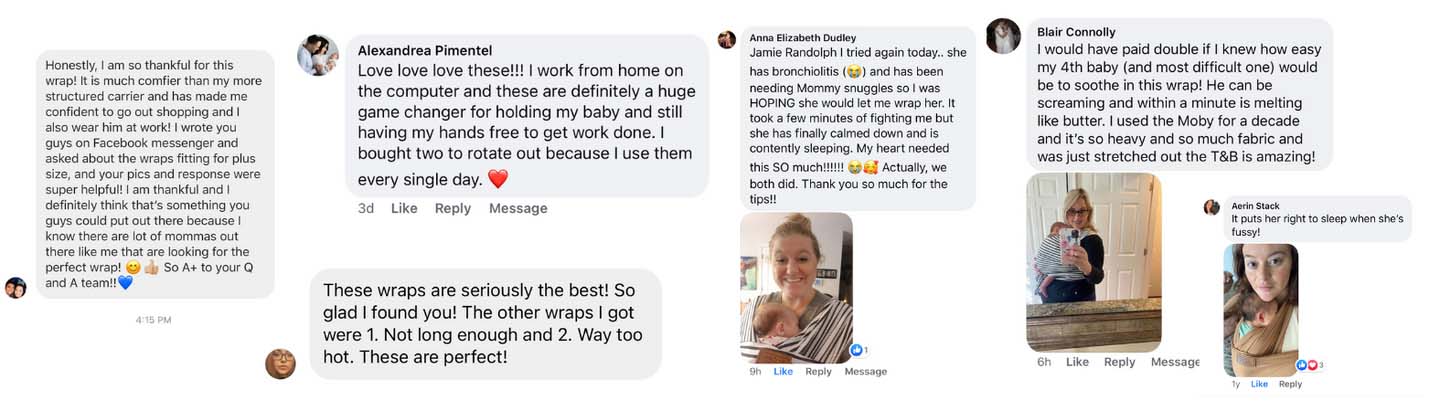View like reaction count on Anna's photo
Screen dimensions: 1440x411
coord(857,350)
